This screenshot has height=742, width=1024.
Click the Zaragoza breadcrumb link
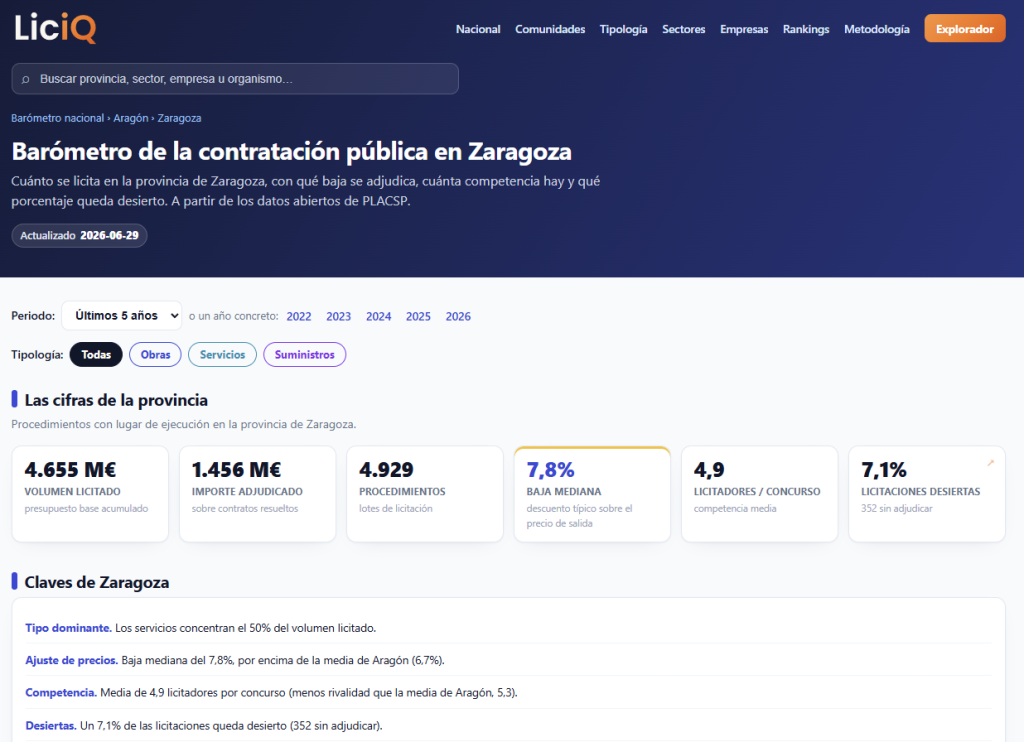pyautogui.click(x=179, y=118)
